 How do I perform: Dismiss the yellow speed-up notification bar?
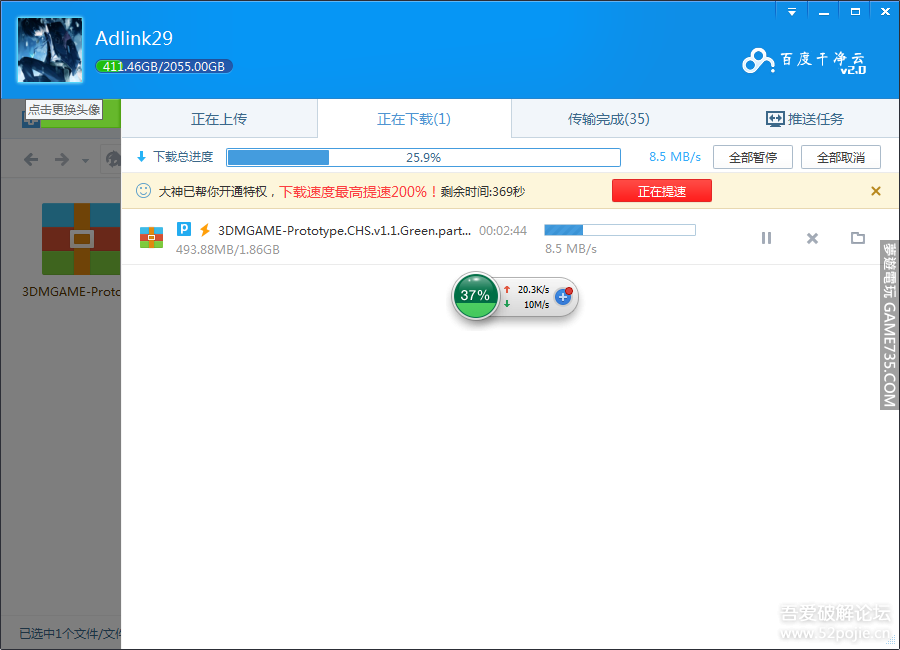[x=875, y=191]
